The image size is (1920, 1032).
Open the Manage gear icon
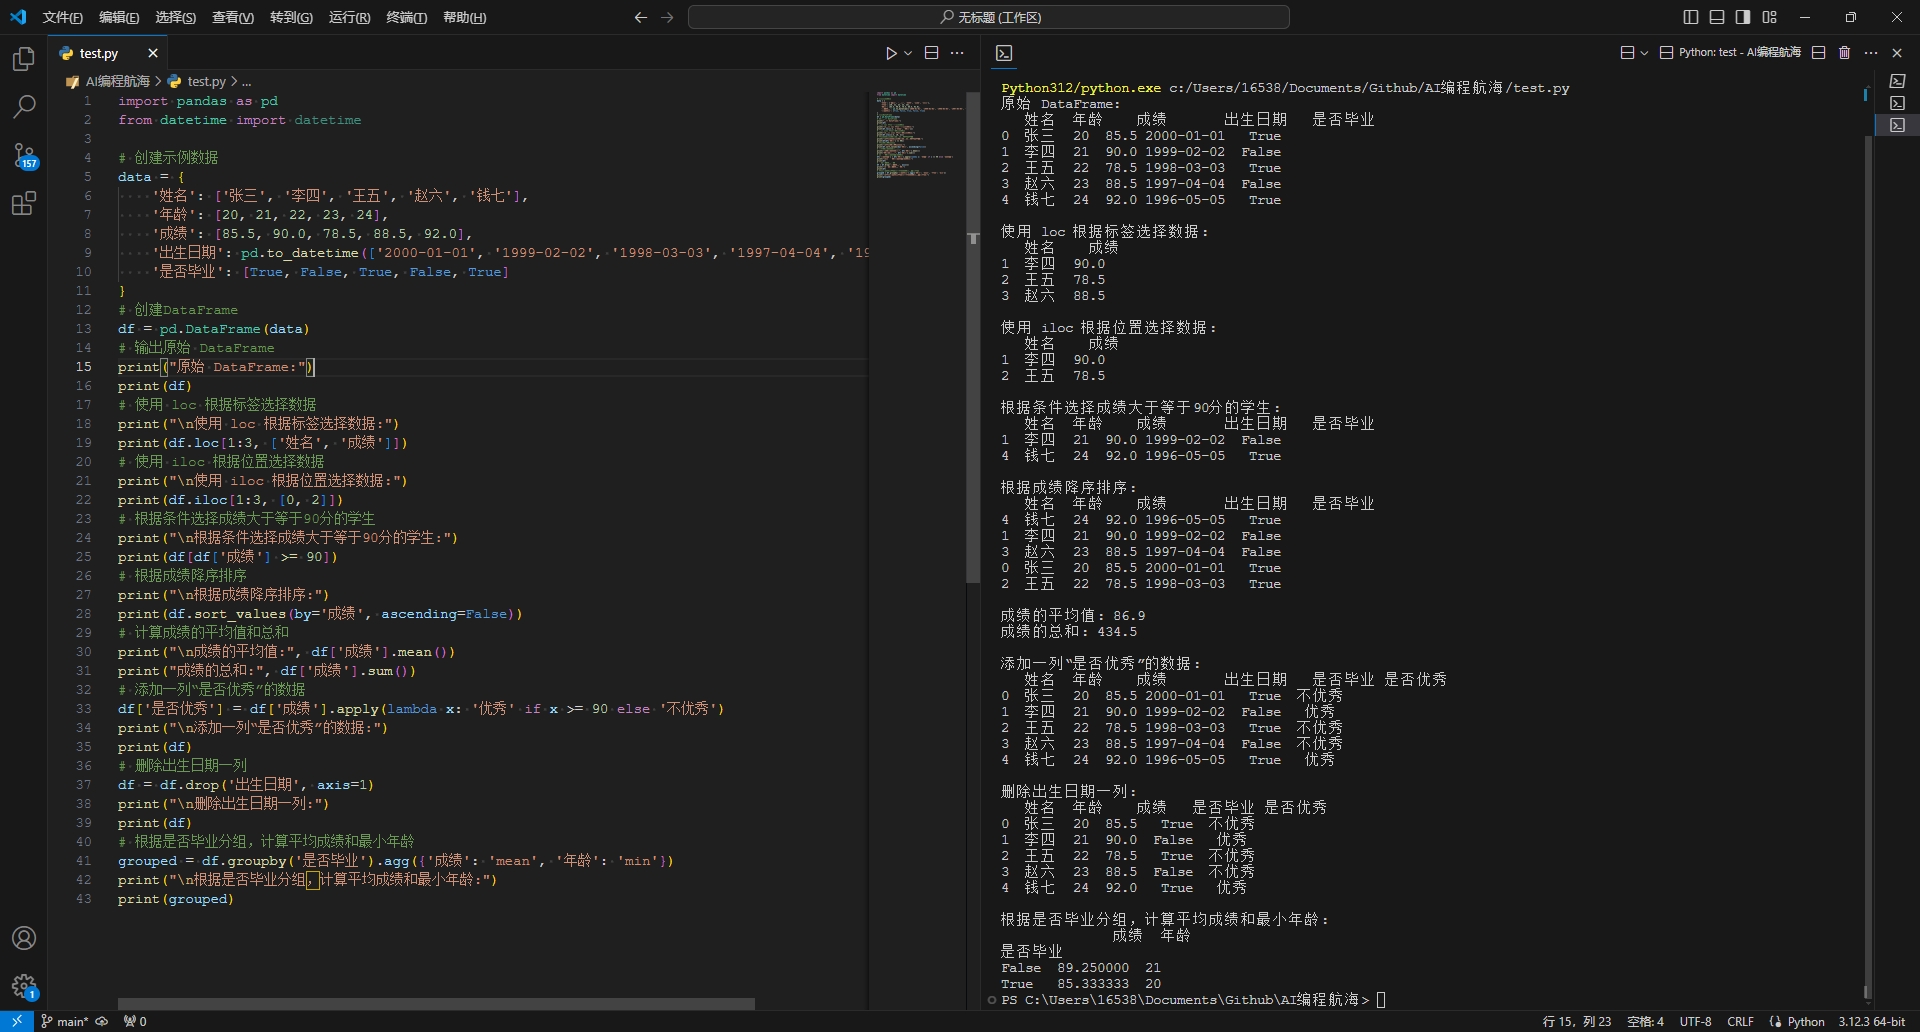click(24, 987)
